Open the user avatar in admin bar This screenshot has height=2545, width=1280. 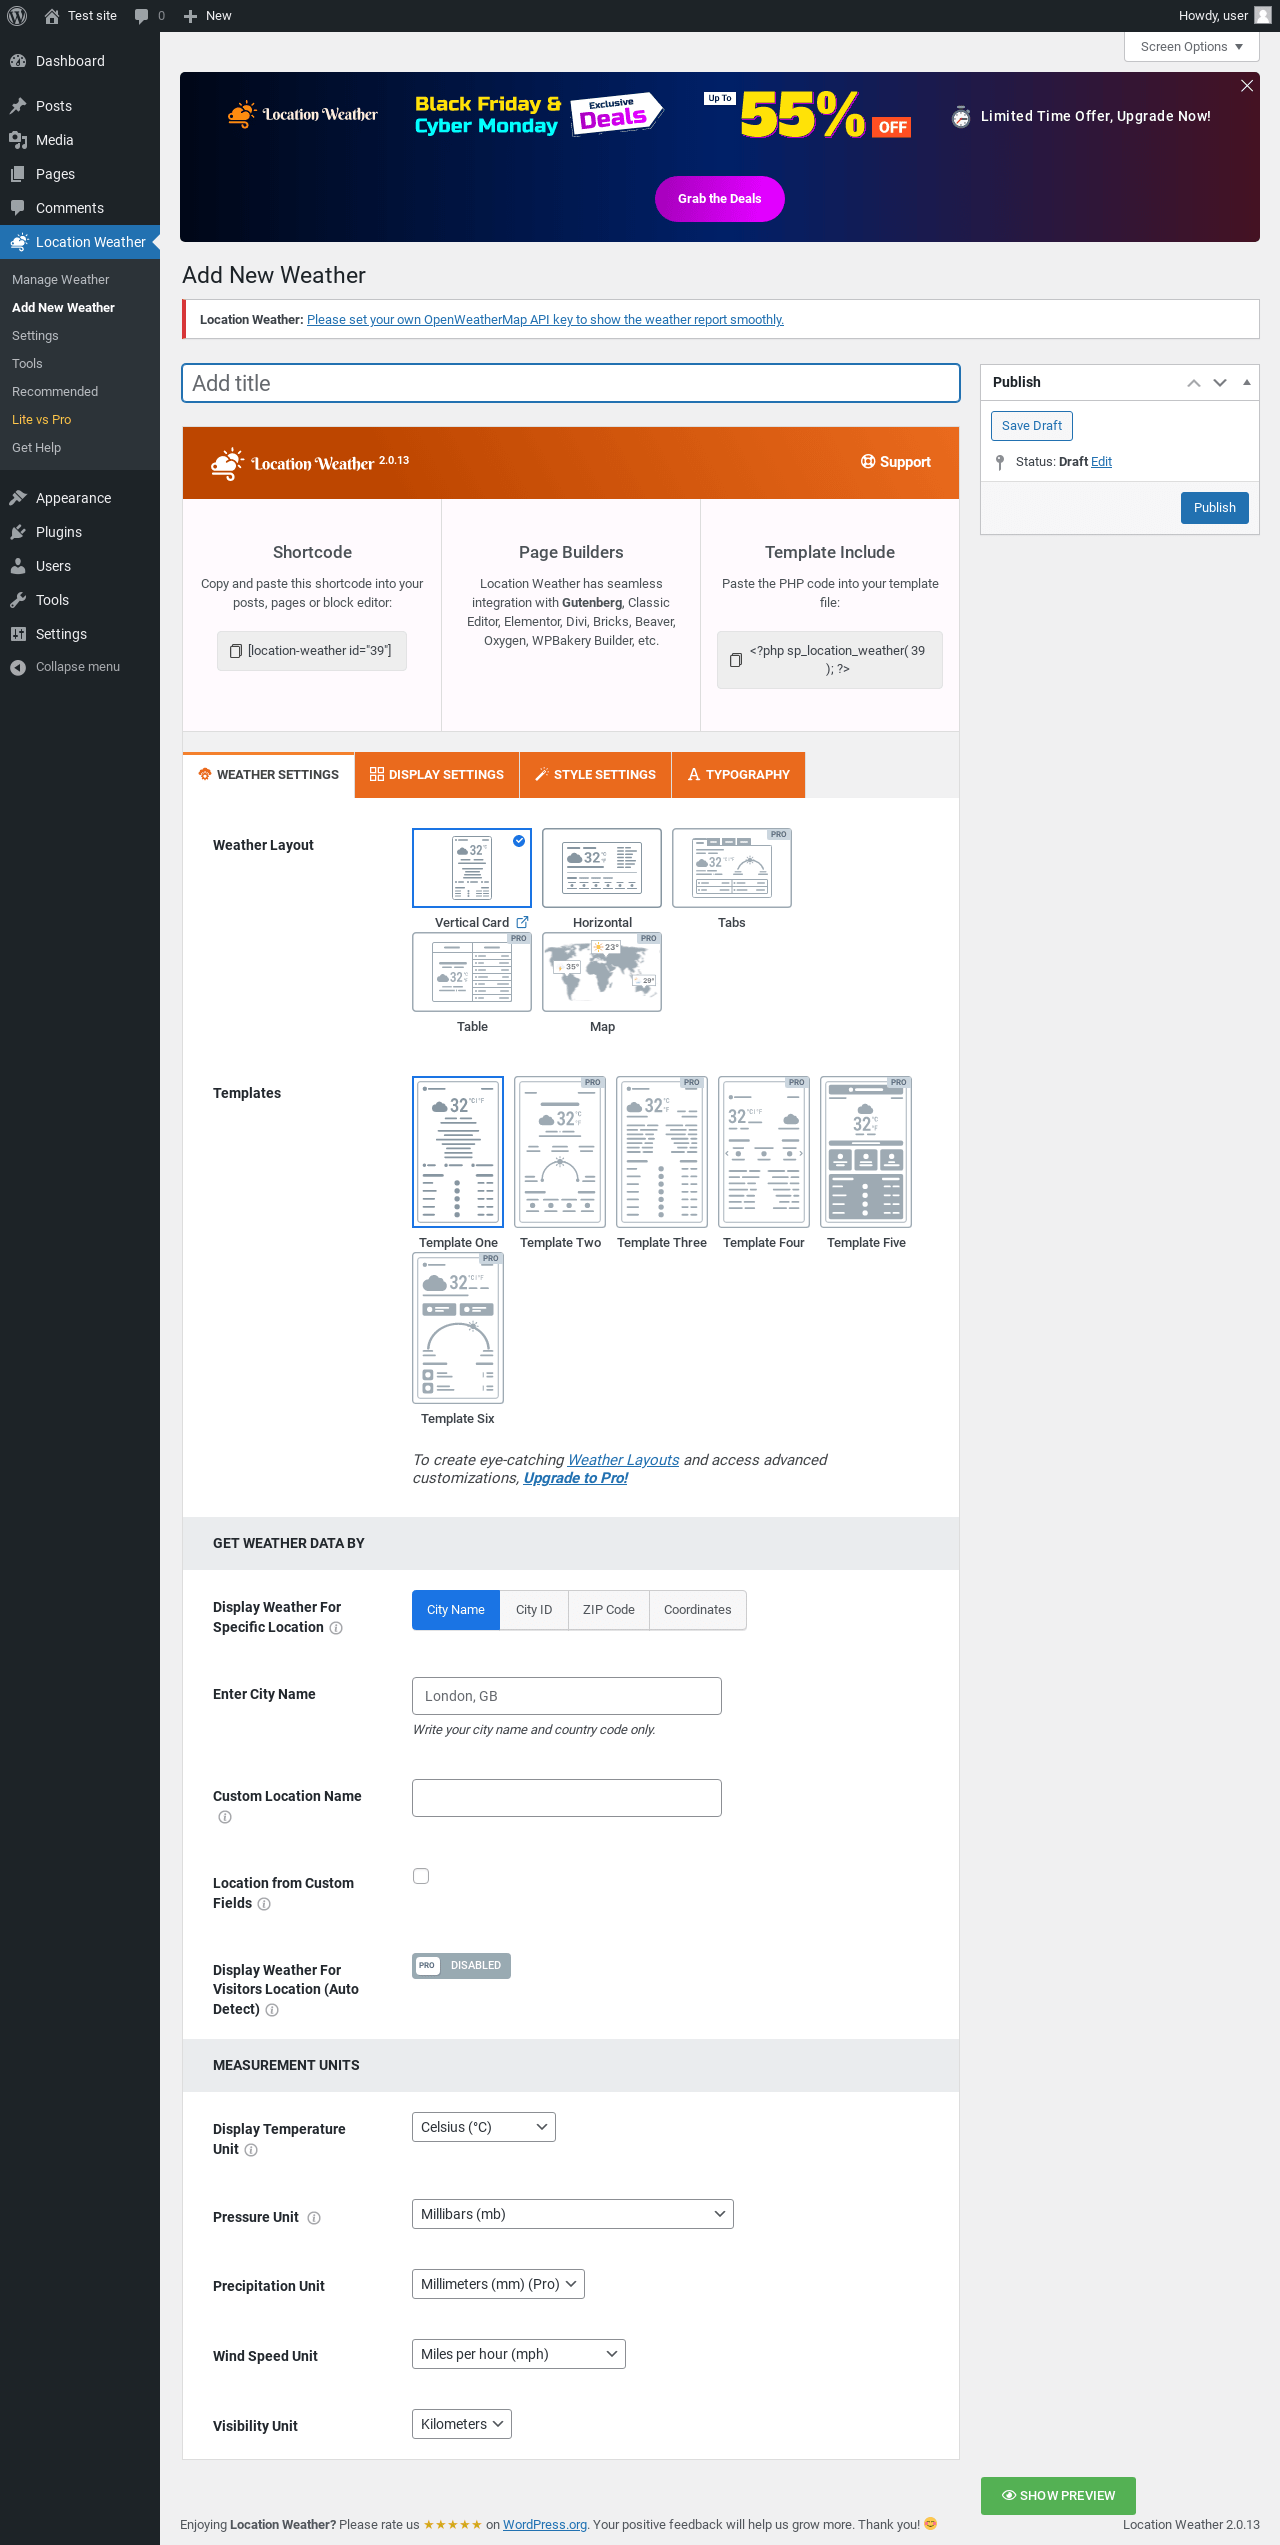pos(1263,16)
